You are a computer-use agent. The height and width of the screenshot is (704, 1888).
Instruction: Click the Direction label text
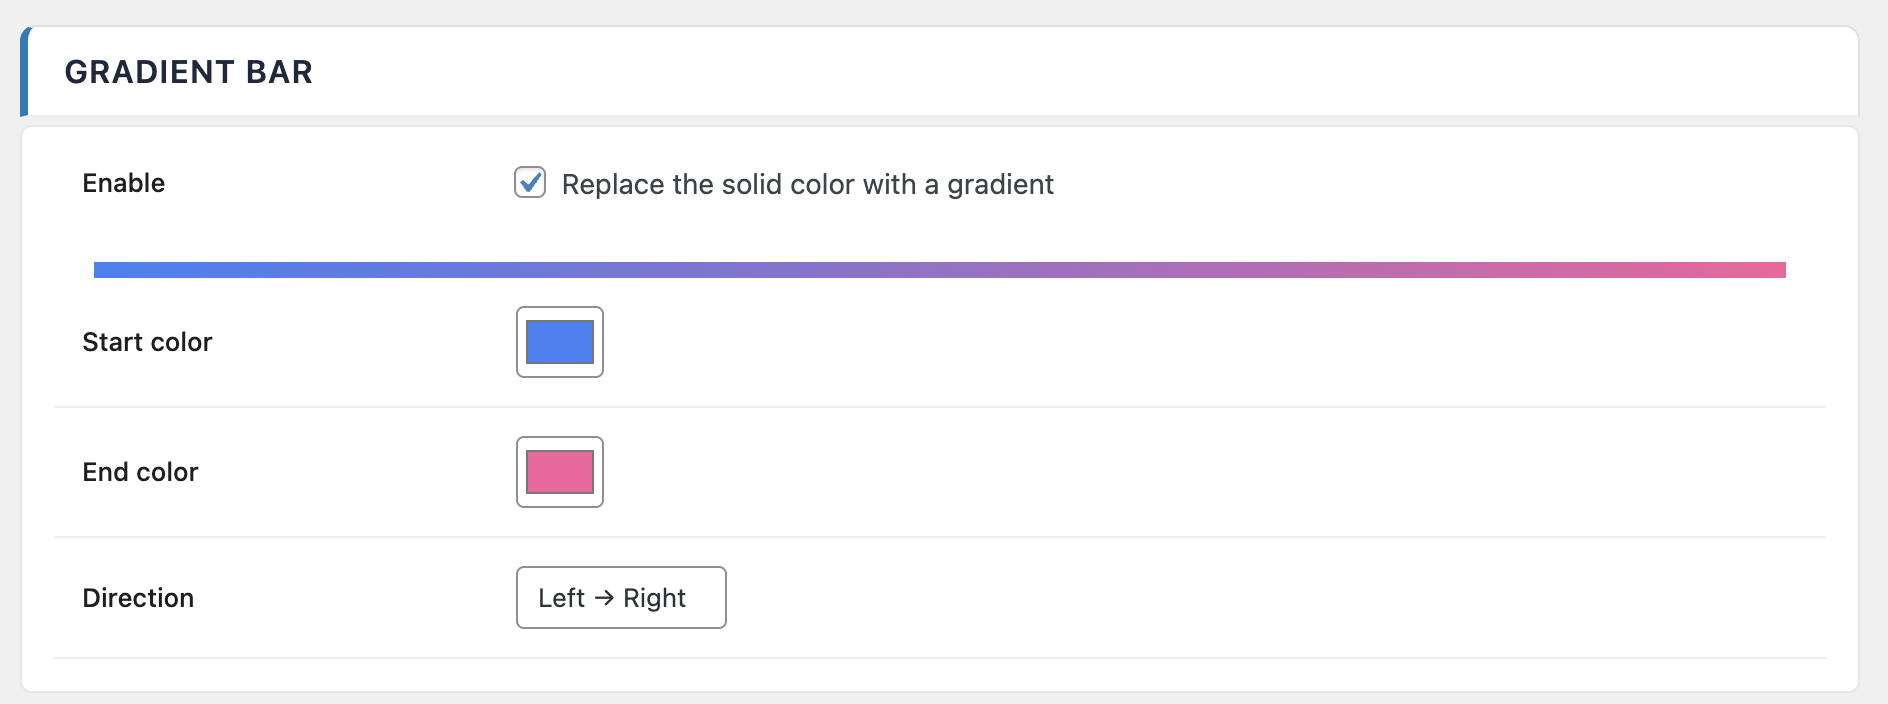coord(137,597)
